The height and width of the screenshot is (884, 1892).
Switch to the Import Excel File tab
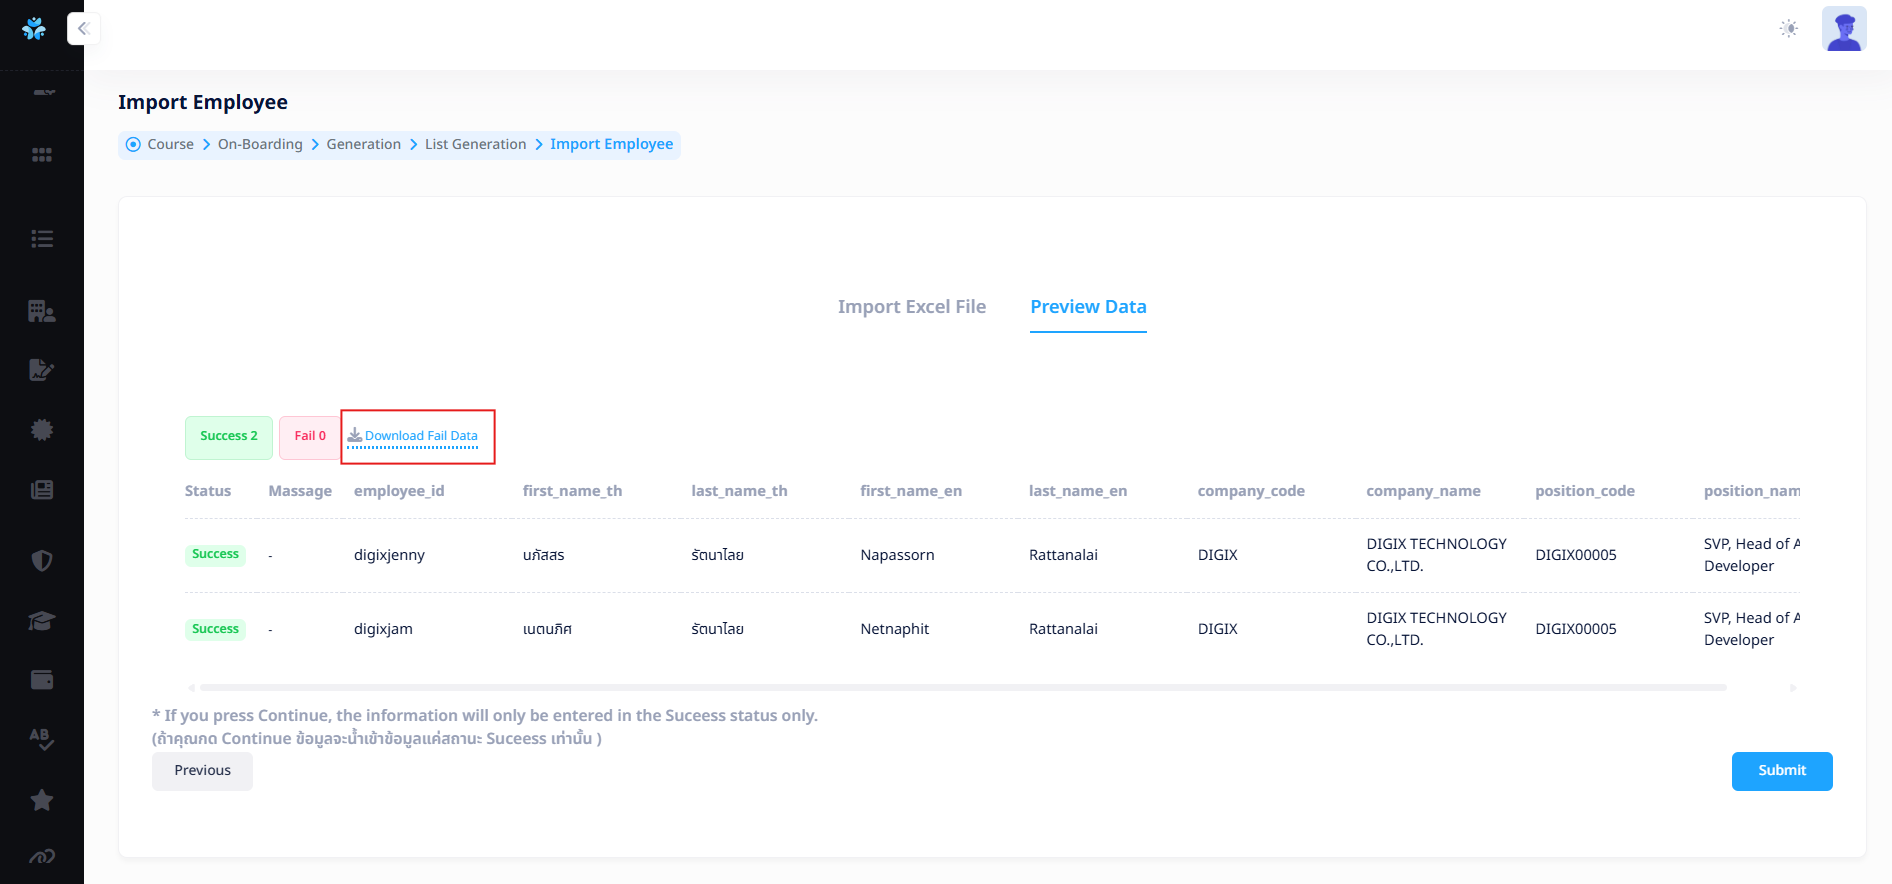pos(911,307)
